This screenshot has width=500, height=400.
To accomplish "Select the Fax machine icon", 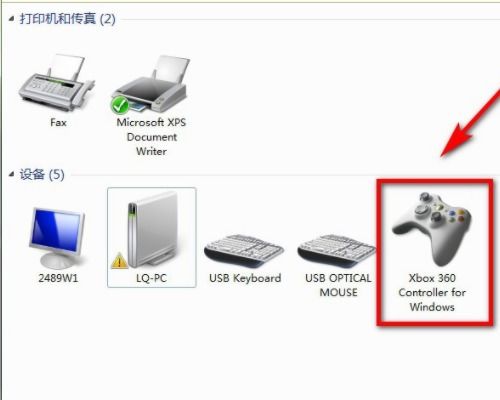I will [57, 83].
